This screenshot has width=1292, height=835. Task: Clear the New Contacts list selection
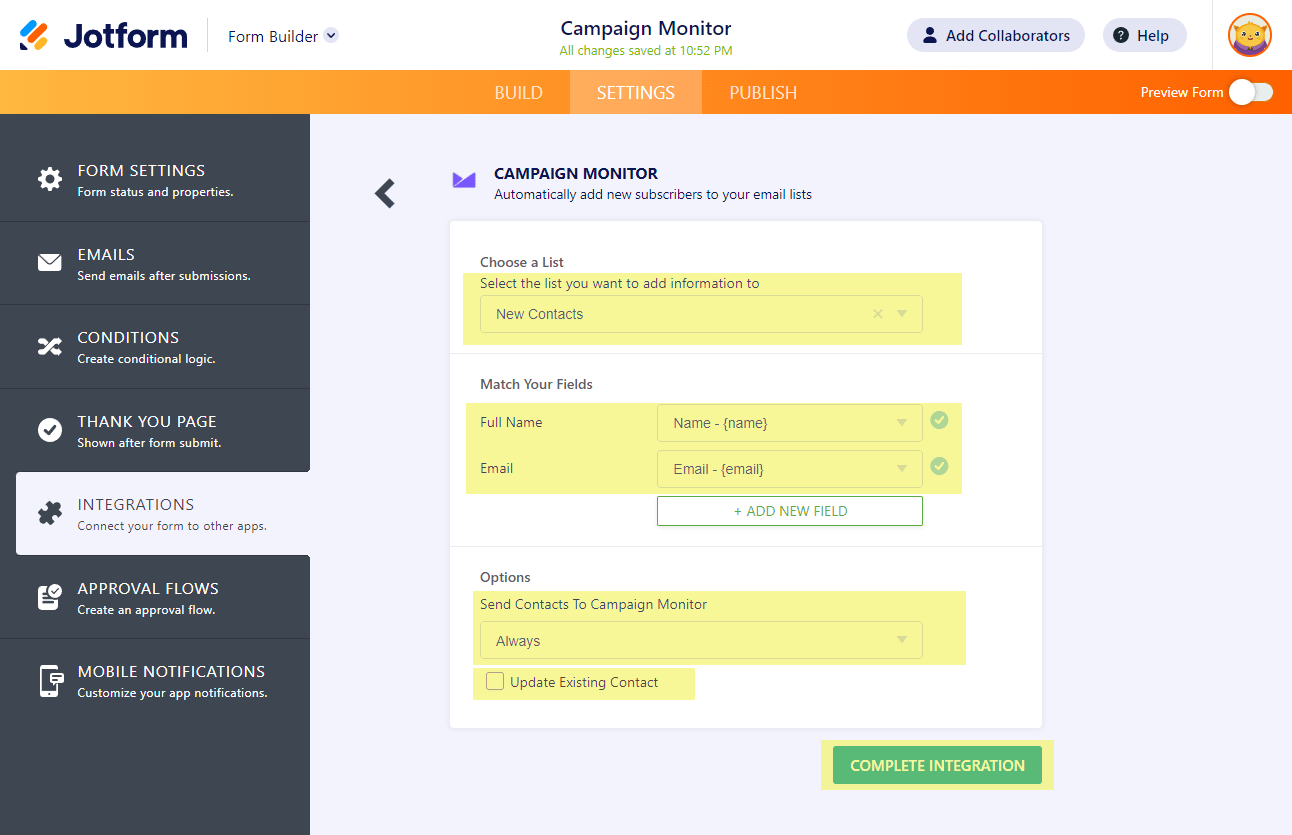[x=878, y=314]
